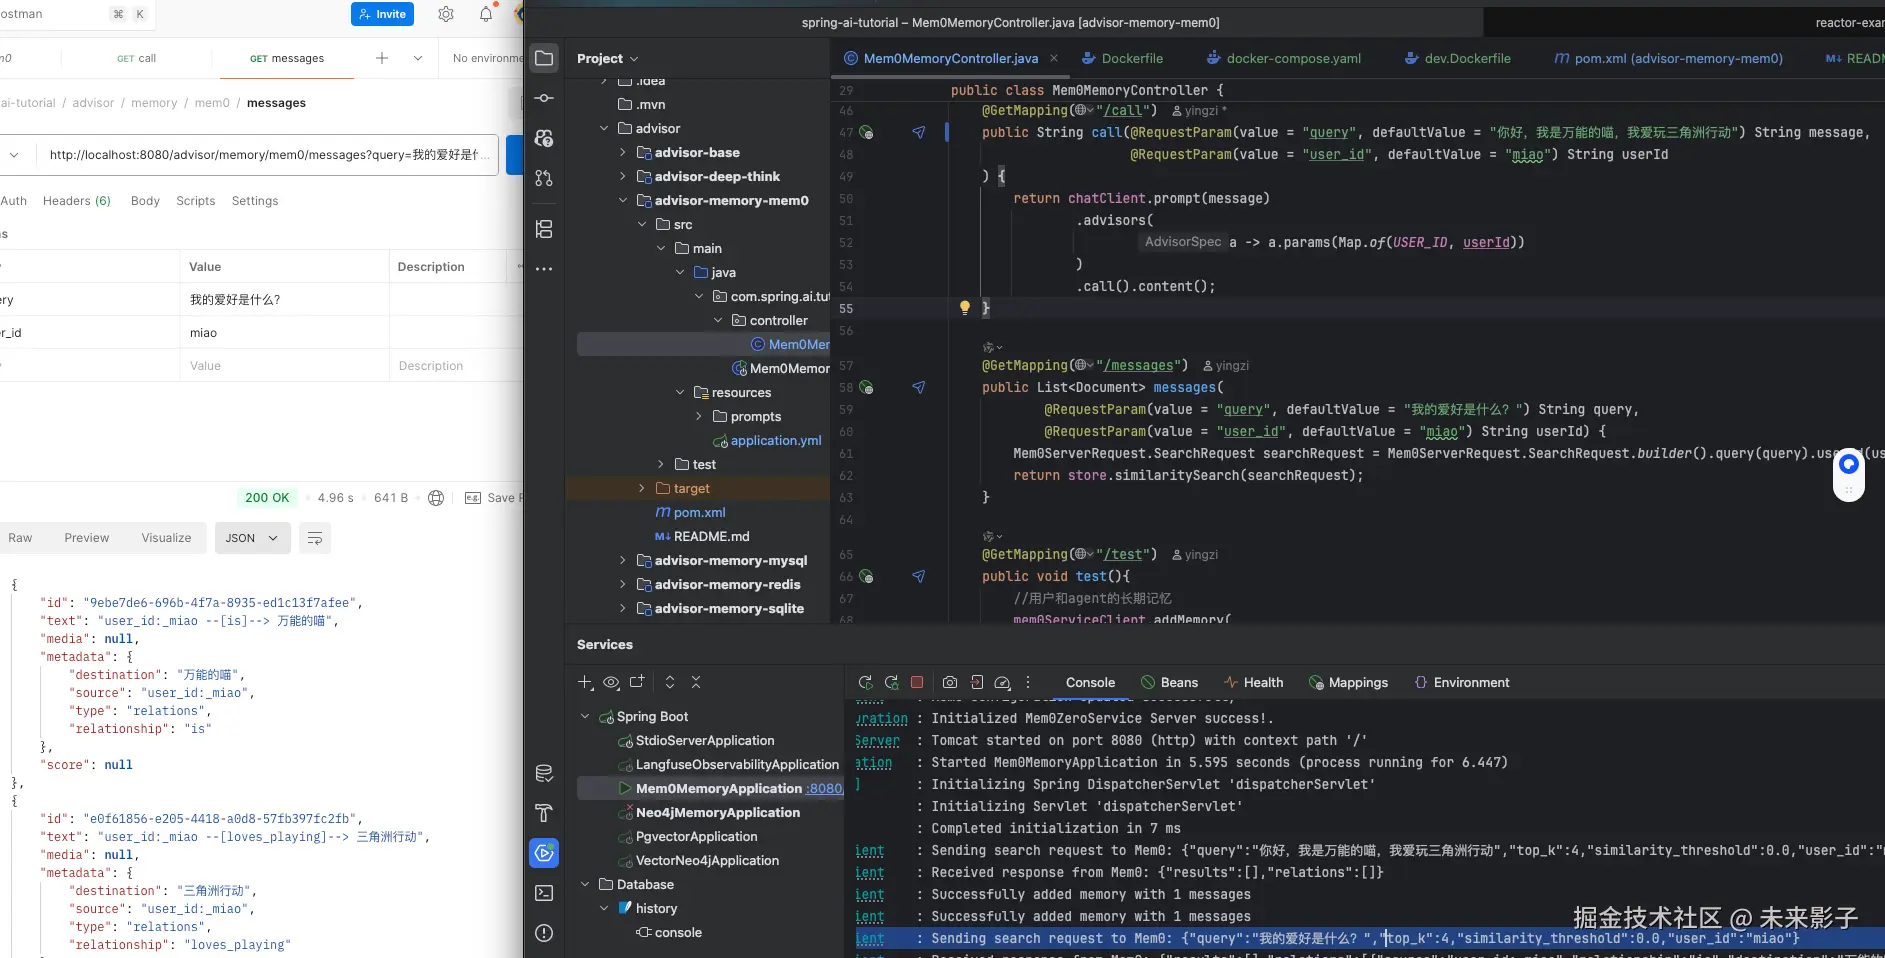The image size is (1885, 958).
Task: Open the Structure tool window icon
Action: pos(544,229)
